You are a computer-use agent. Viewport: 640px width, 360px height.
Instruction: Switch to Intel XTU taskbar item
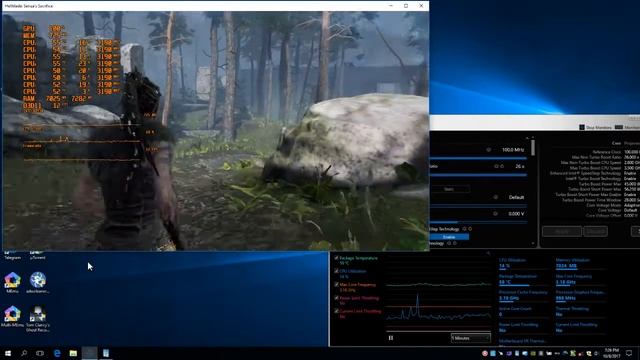point(106,353)
